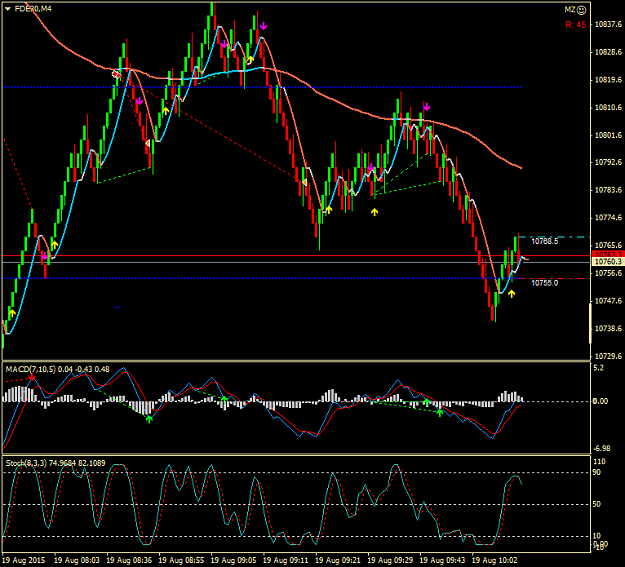Click the 10792.6 price axis value
This screenshot has width=625, height=567.
pyautogui.click(x=608, y=162)
